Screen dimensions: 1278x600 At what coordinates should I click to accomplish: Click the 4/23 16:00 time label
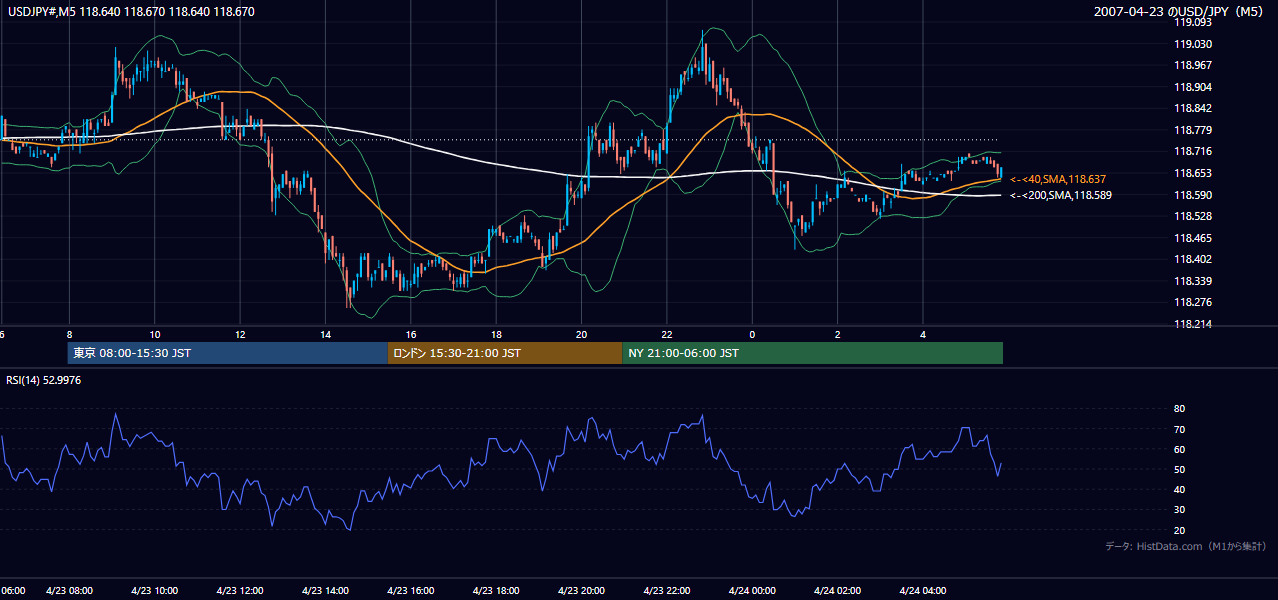click(411, 591)
